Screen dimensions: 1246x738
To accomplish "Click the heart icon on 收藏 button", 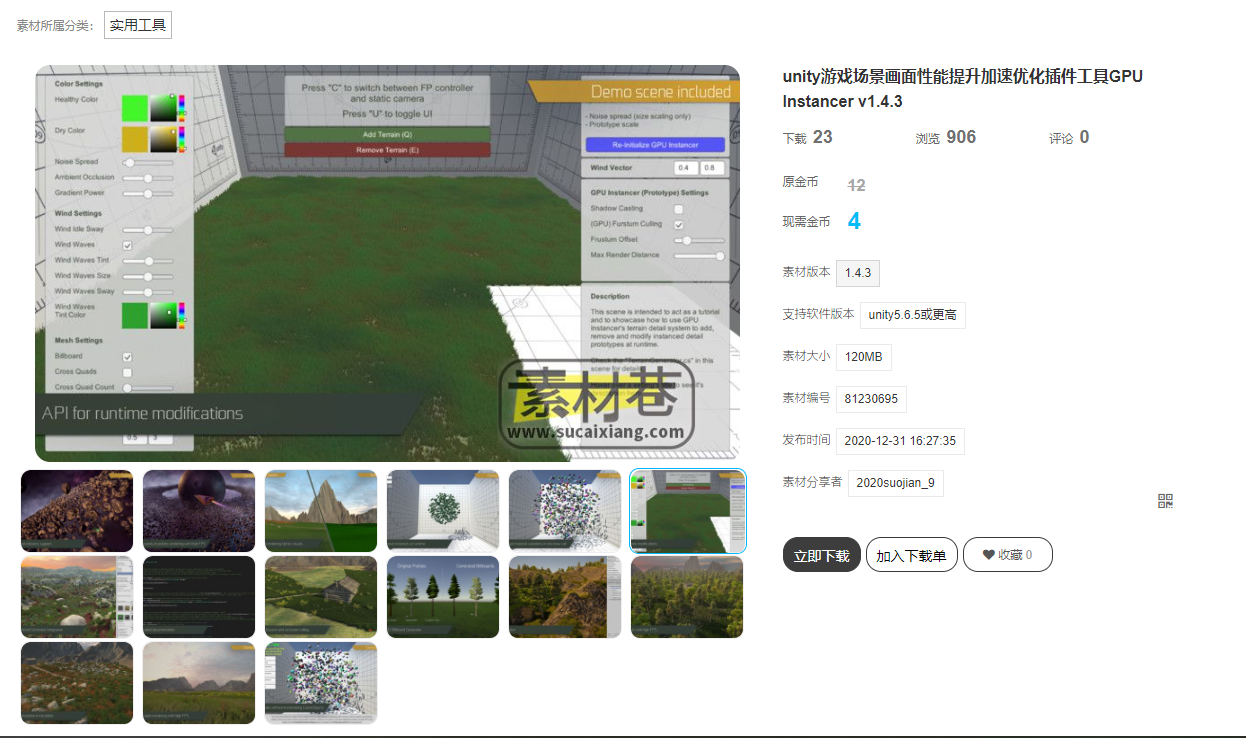I will coord(988,555).
